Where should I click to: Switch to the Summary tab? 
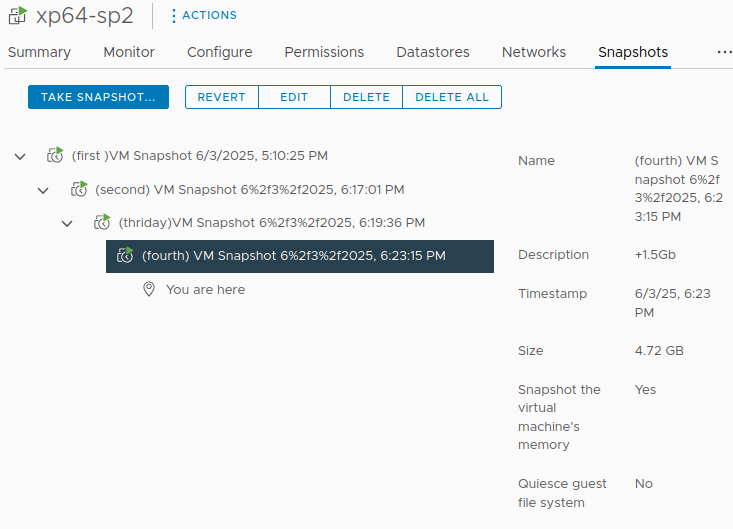point(39,52)
